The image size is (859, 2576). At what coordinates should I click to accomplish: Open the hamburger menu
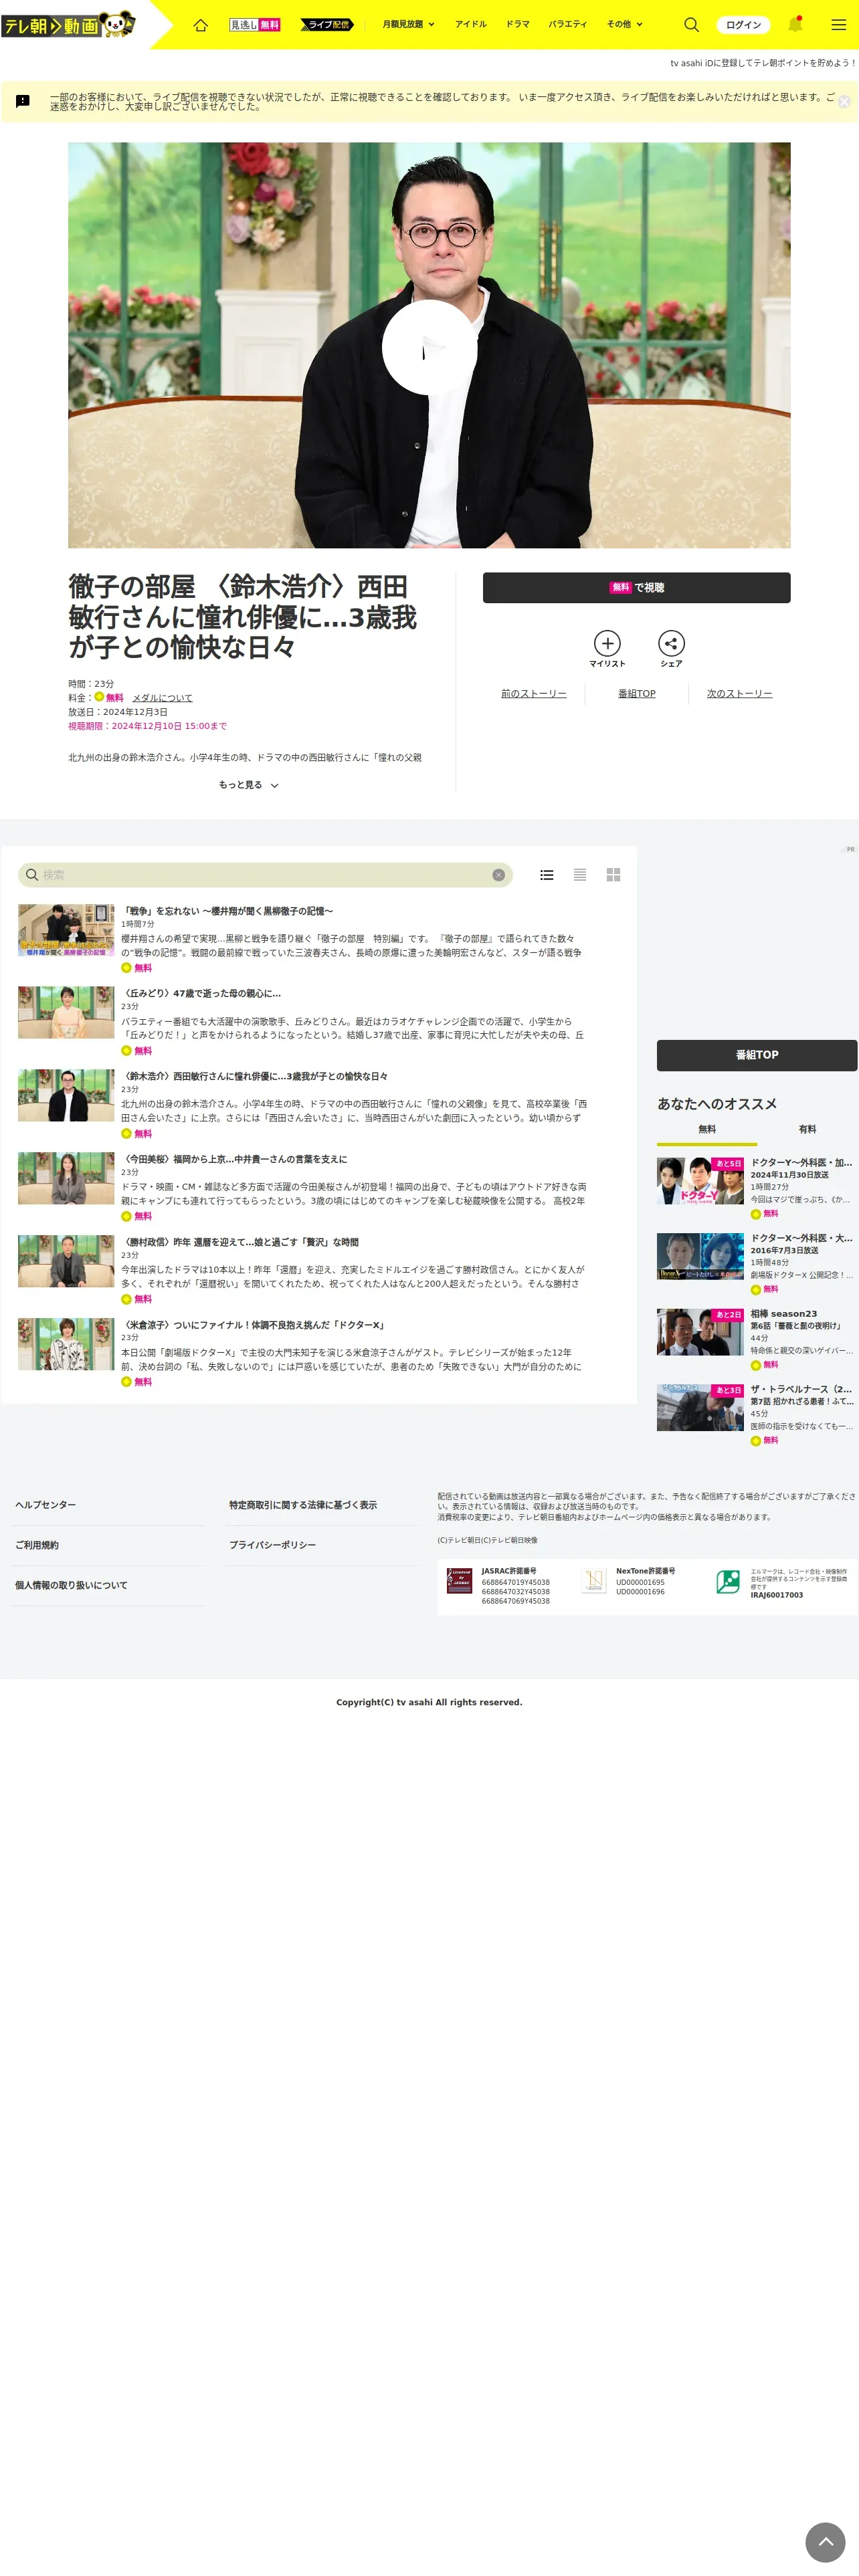point(838,25)
